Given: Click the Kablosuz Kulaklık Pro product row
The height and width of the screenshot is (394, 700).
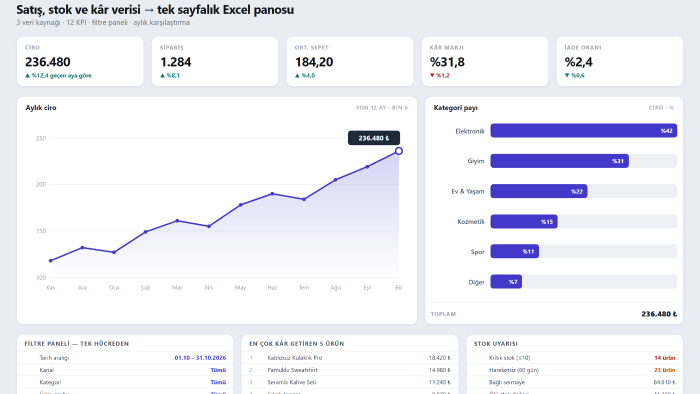Looking at the screenshot, I should click(x=350, y=358).
